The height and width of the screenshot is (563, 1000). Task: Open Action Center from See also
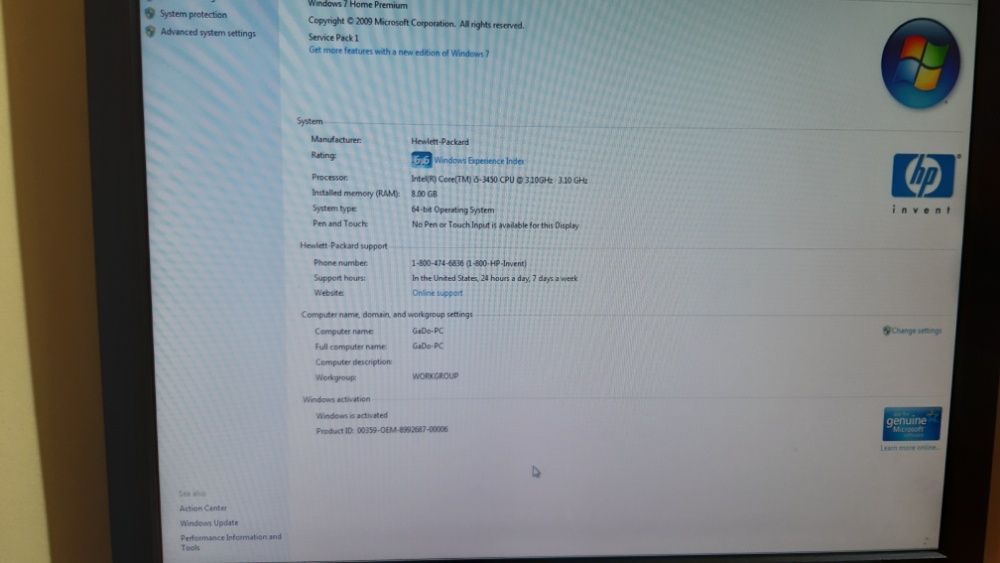pos(203,508)
